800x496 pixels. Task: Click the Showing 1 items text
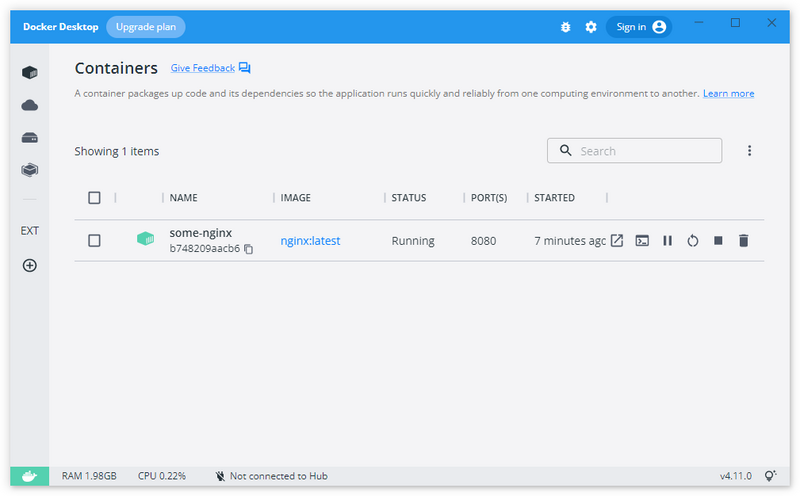[117, 152]
